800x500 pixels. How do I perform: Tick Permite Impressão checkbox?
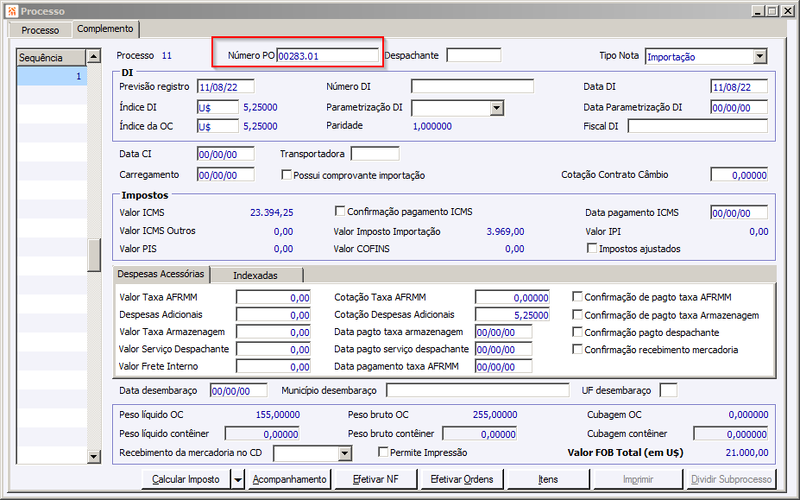383,452
